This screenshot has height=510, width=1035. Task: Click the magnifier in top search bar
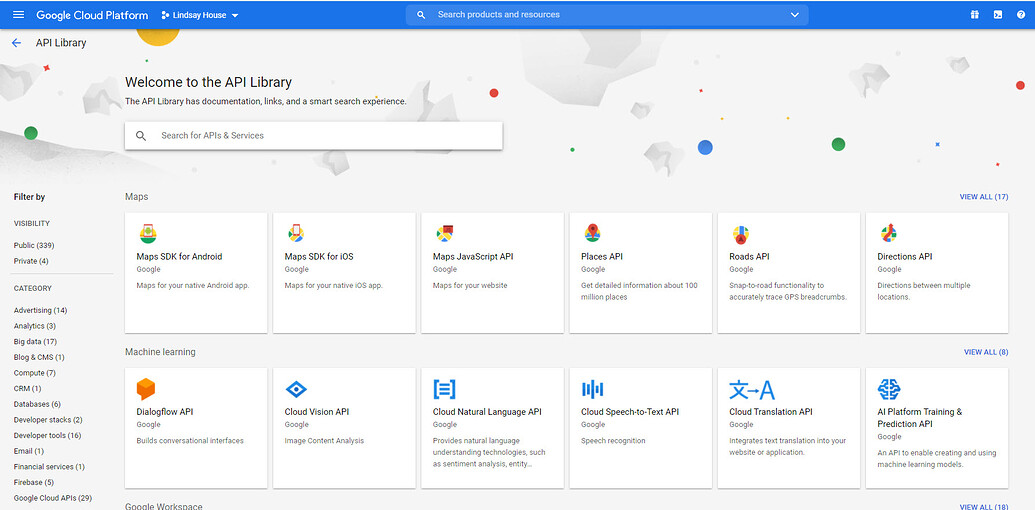421,15
